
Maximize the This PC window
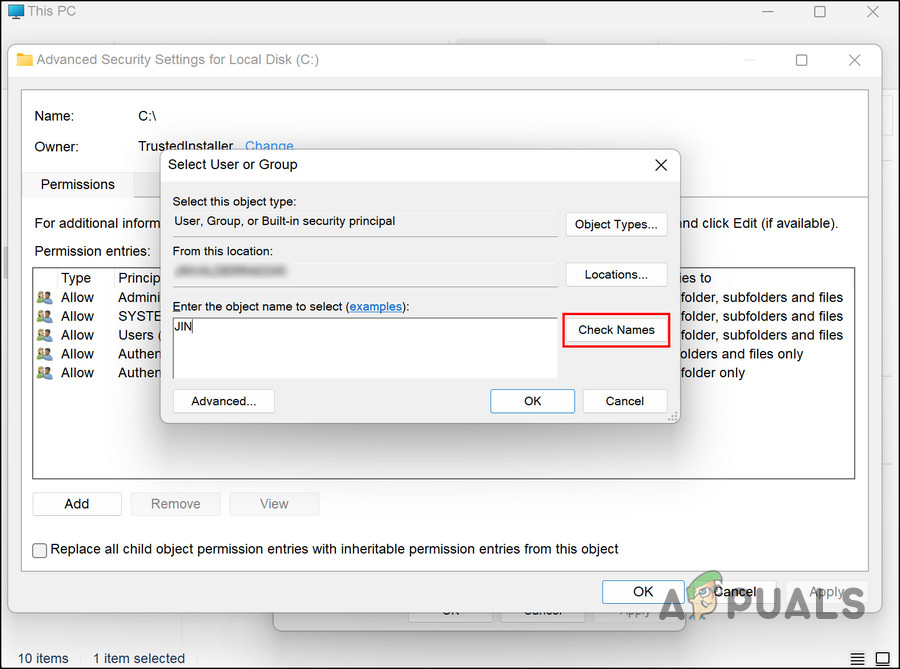coord(820,12)
